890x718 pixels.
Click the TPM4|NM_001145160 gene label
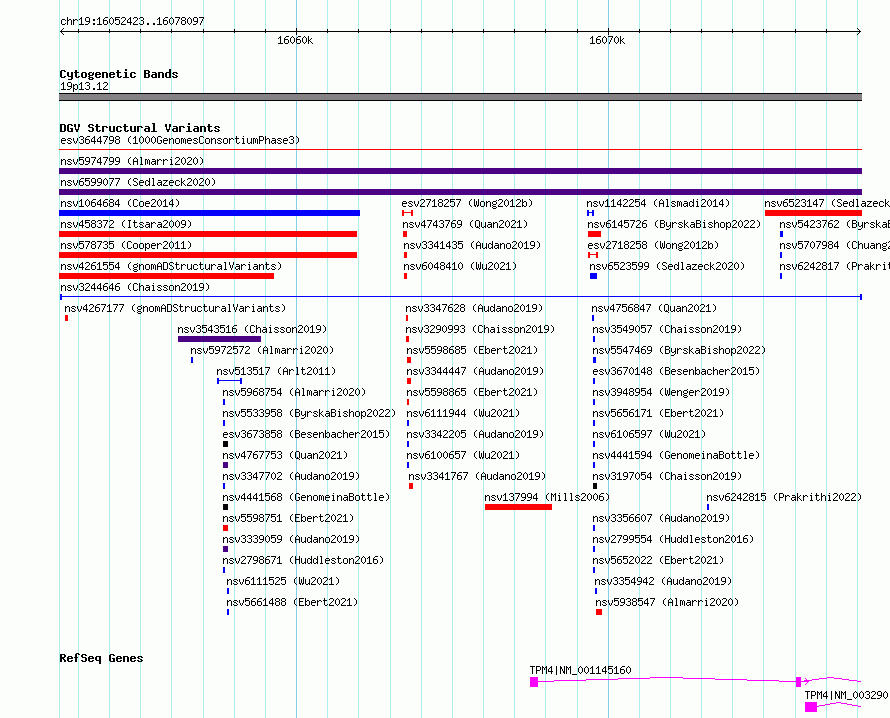[x=580, y=670]
